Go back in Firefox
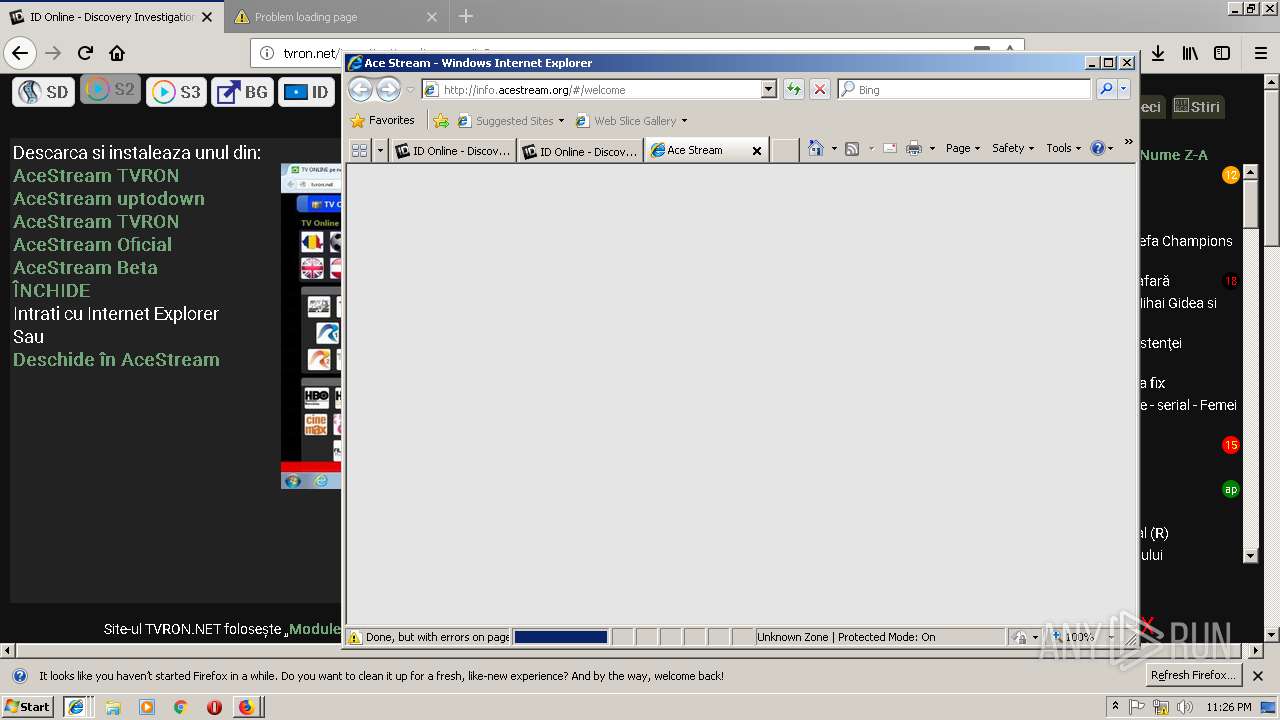The height and width of the screenshot is (720, 1280). coord(20,53)
